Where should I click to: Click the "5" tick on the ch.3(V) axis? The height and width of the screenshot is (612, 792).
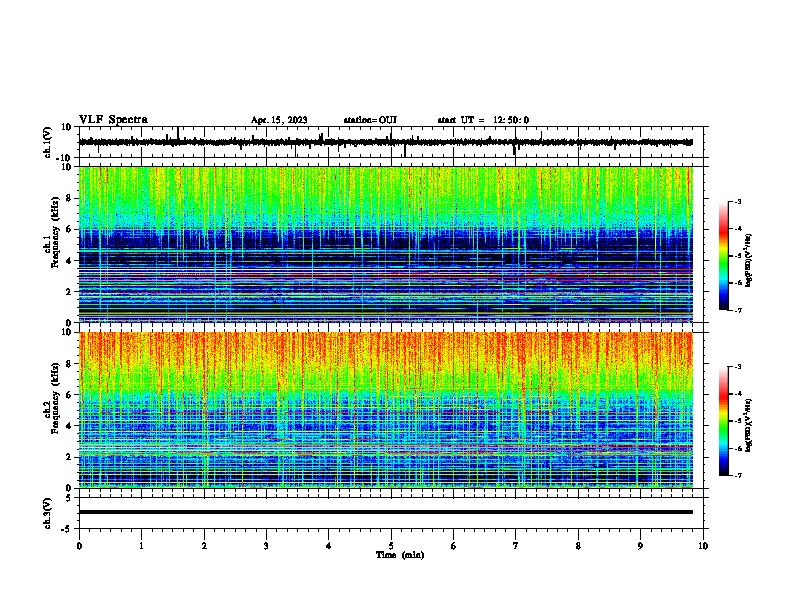click(x=69, y=497)
